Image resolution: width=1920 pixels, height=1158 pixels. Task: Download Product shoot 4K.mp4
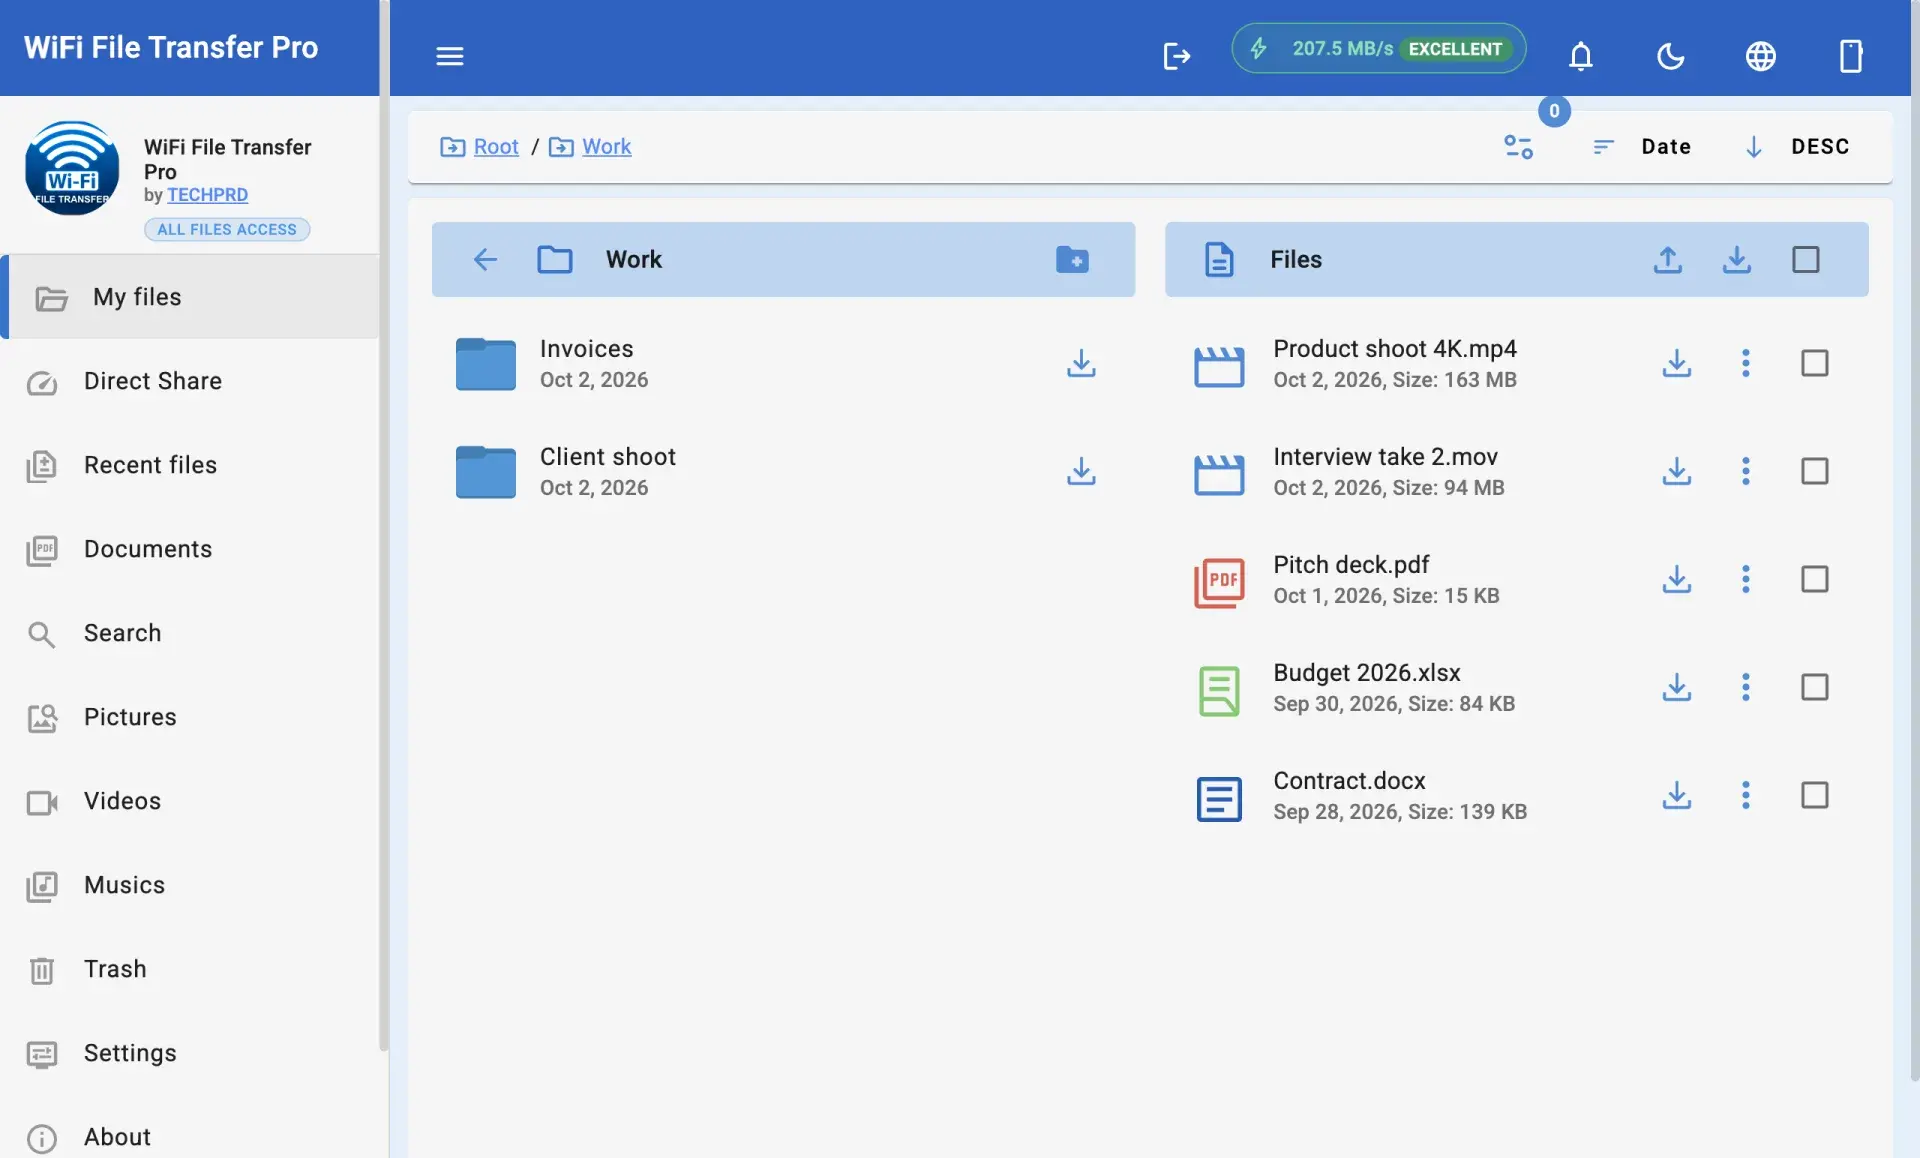click(x=1676, y=363)
